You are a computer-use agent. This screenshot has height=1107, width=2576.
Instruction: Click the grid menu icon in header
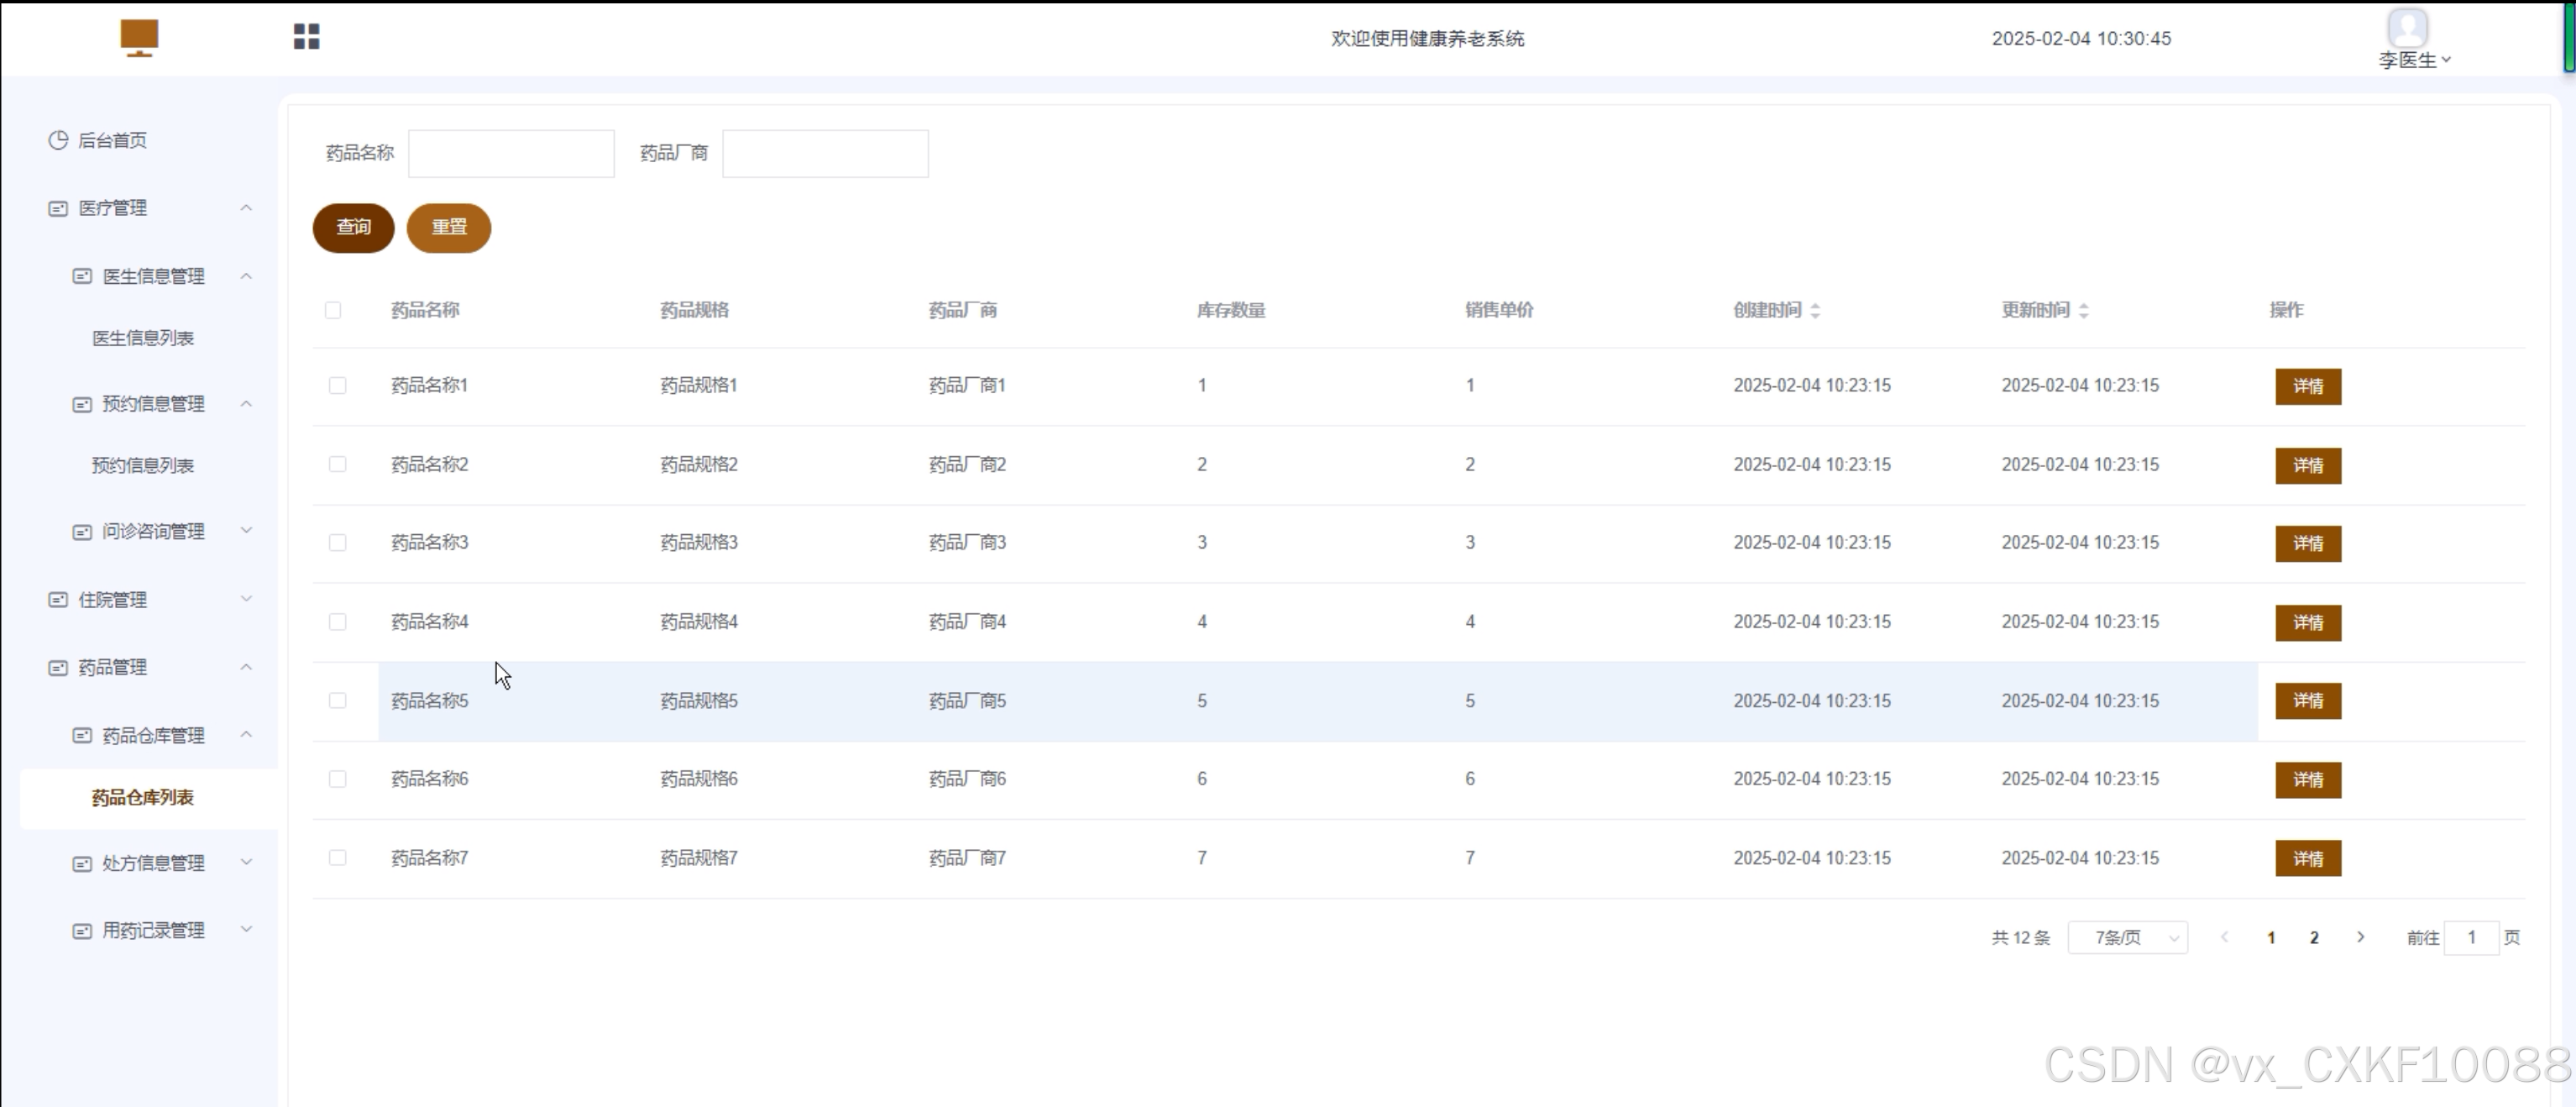tap(306, 37)
